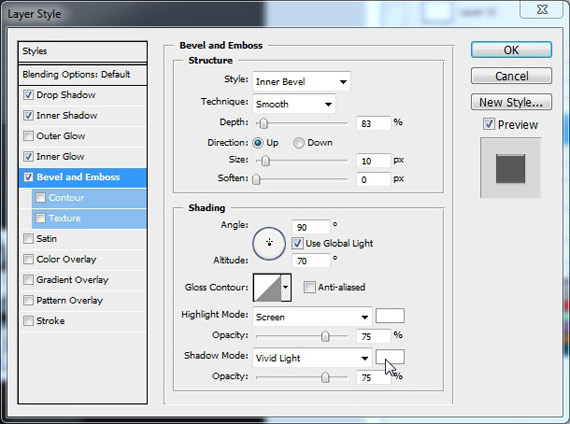Image resolution: width=570 pixels, height=424 pixels.
Task: Enable the Stroke checkbox
Action: pyautogui.click(x=28, y=321)
